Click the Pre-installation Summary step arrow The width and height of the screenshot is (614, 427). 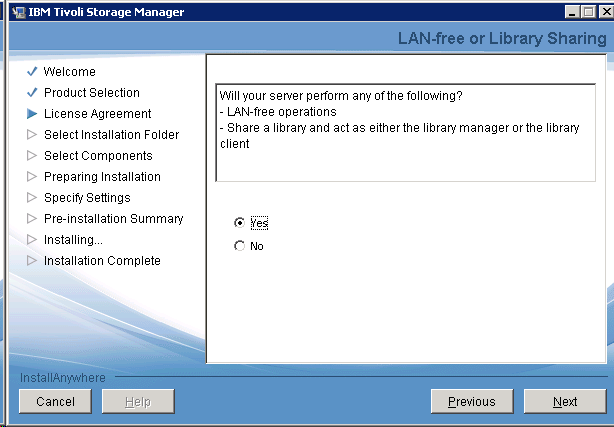[33, 219]
